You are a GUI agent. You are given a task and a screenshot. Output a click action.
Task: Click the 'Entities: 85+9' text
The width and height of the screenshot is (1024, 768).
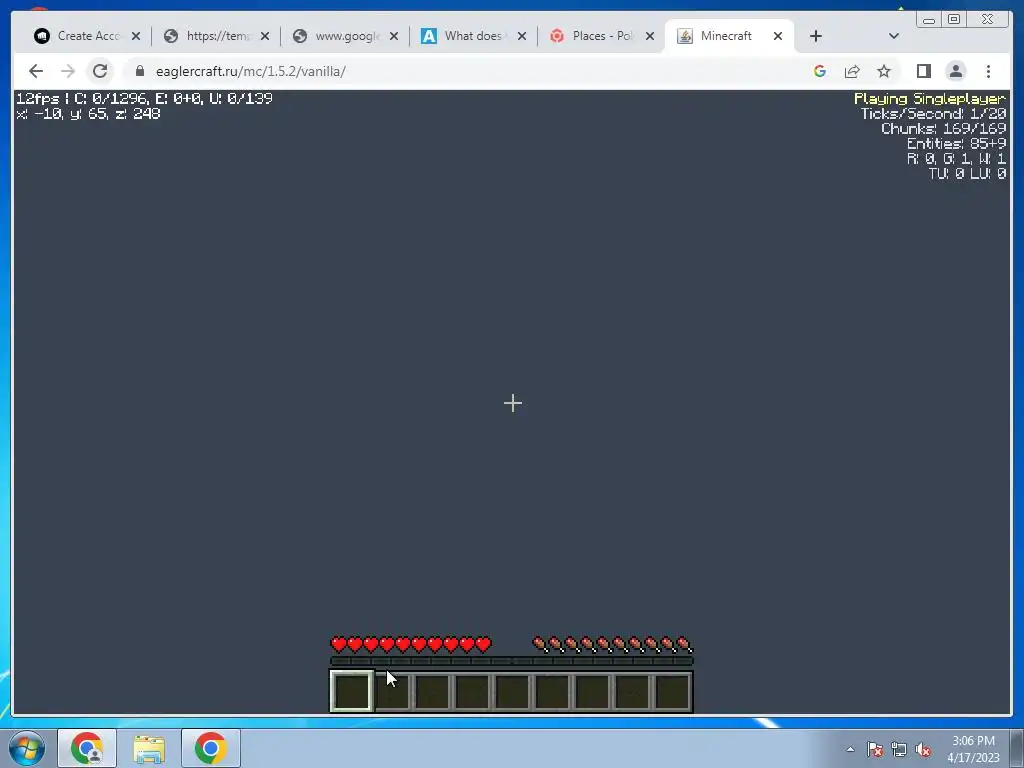pyautogui.click(x=957, y=144)
